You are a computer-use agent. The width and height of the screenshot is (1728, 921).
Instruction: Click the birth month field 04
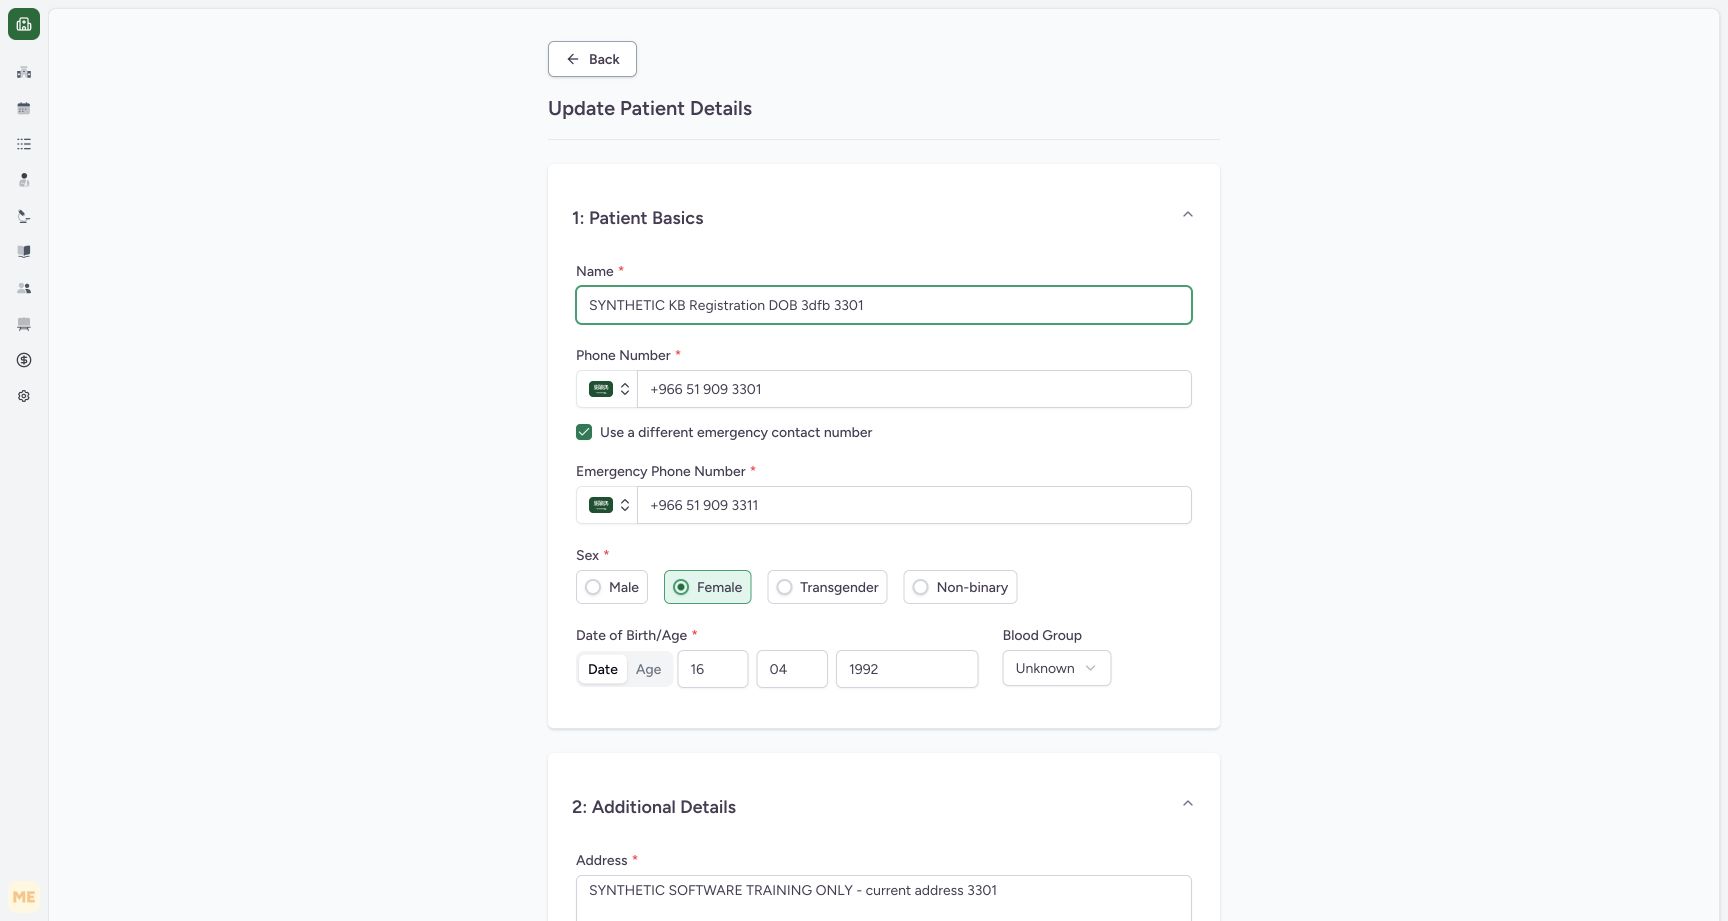[x=792, y=669]
